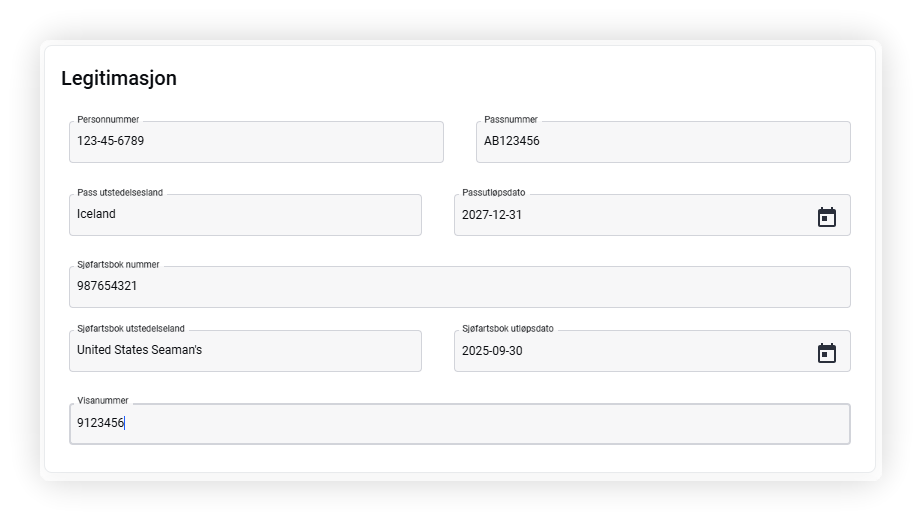
Task: Click the Iceland country value
Action: point(96,214)
